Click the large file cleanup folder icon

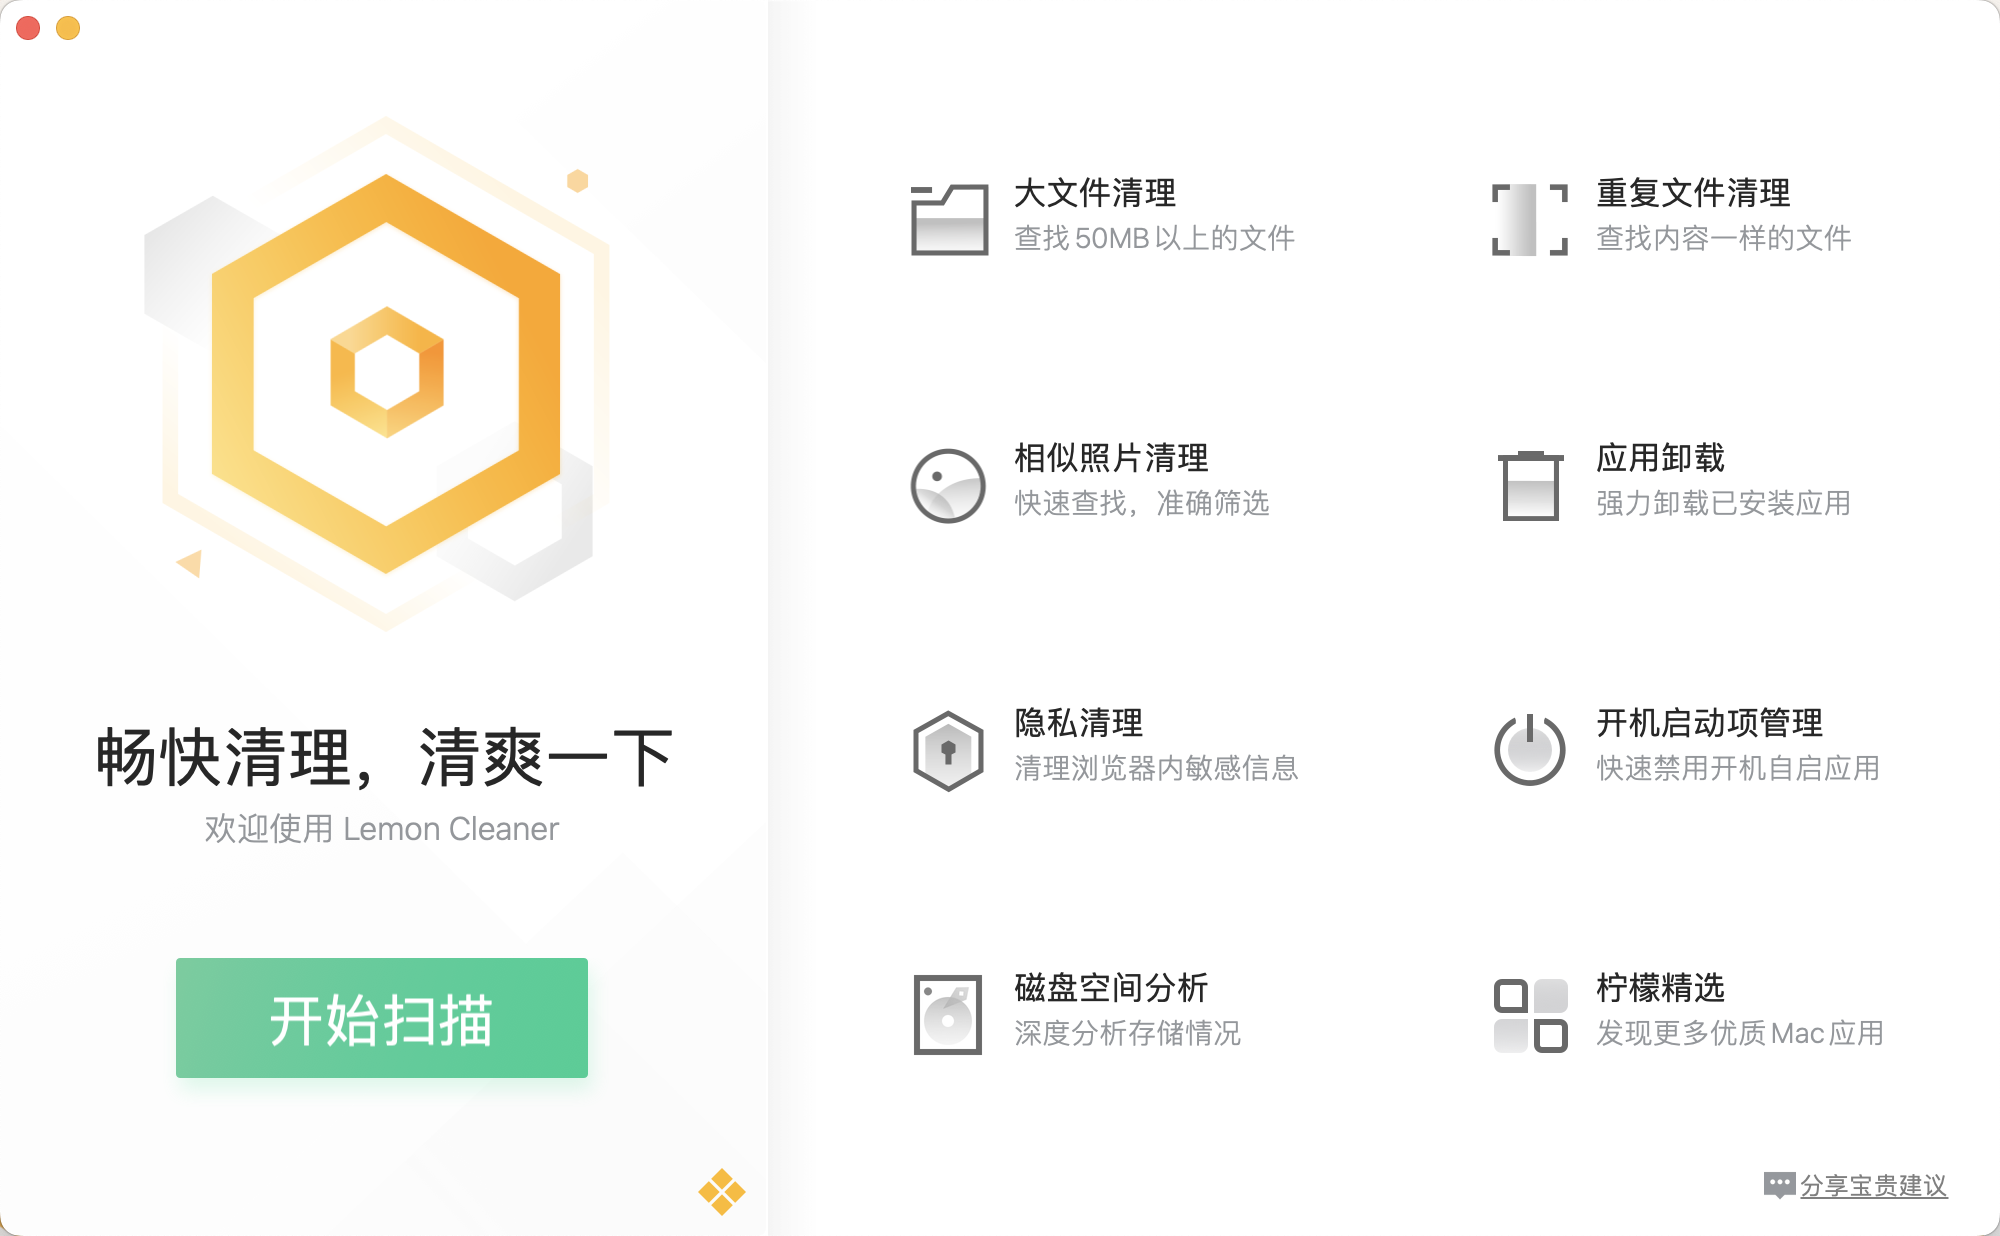click(949, 219)
